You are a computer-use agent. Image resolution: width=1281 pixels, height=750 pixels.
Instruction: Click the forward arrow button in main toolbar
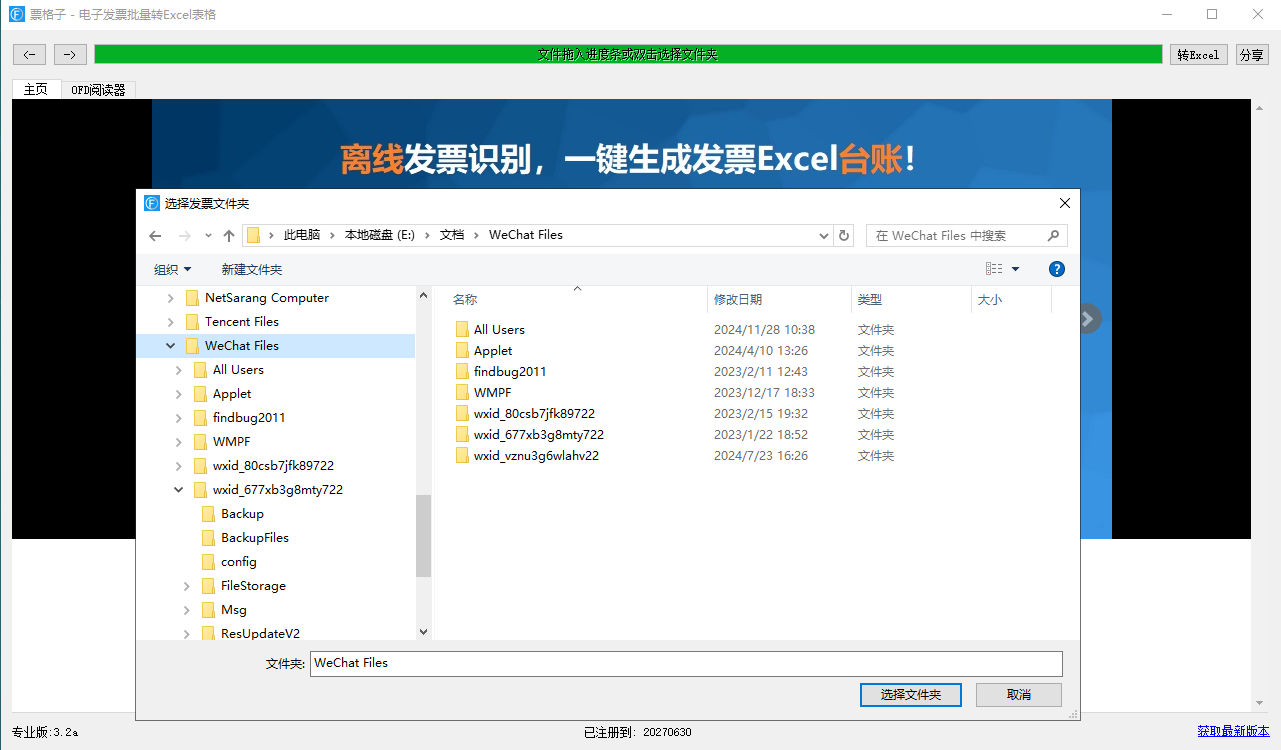pos(70,54)
